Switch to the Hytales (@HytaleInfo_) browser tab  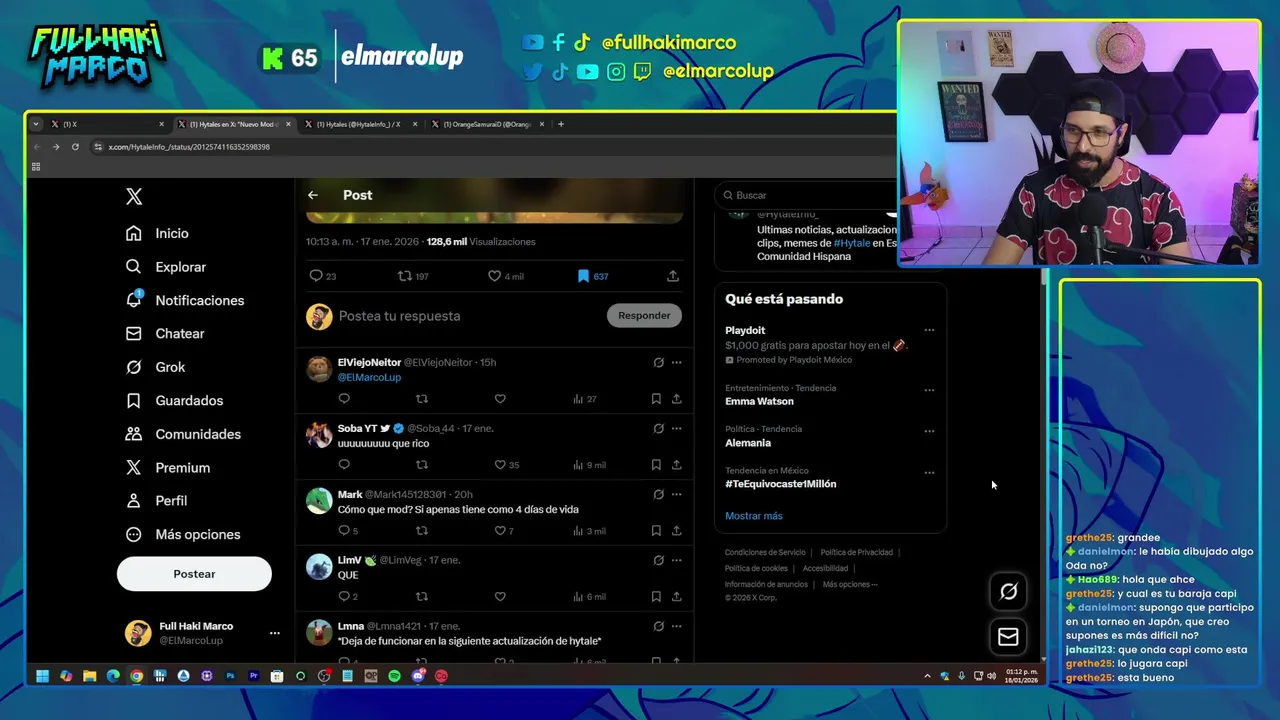click(x=361, y=124)
